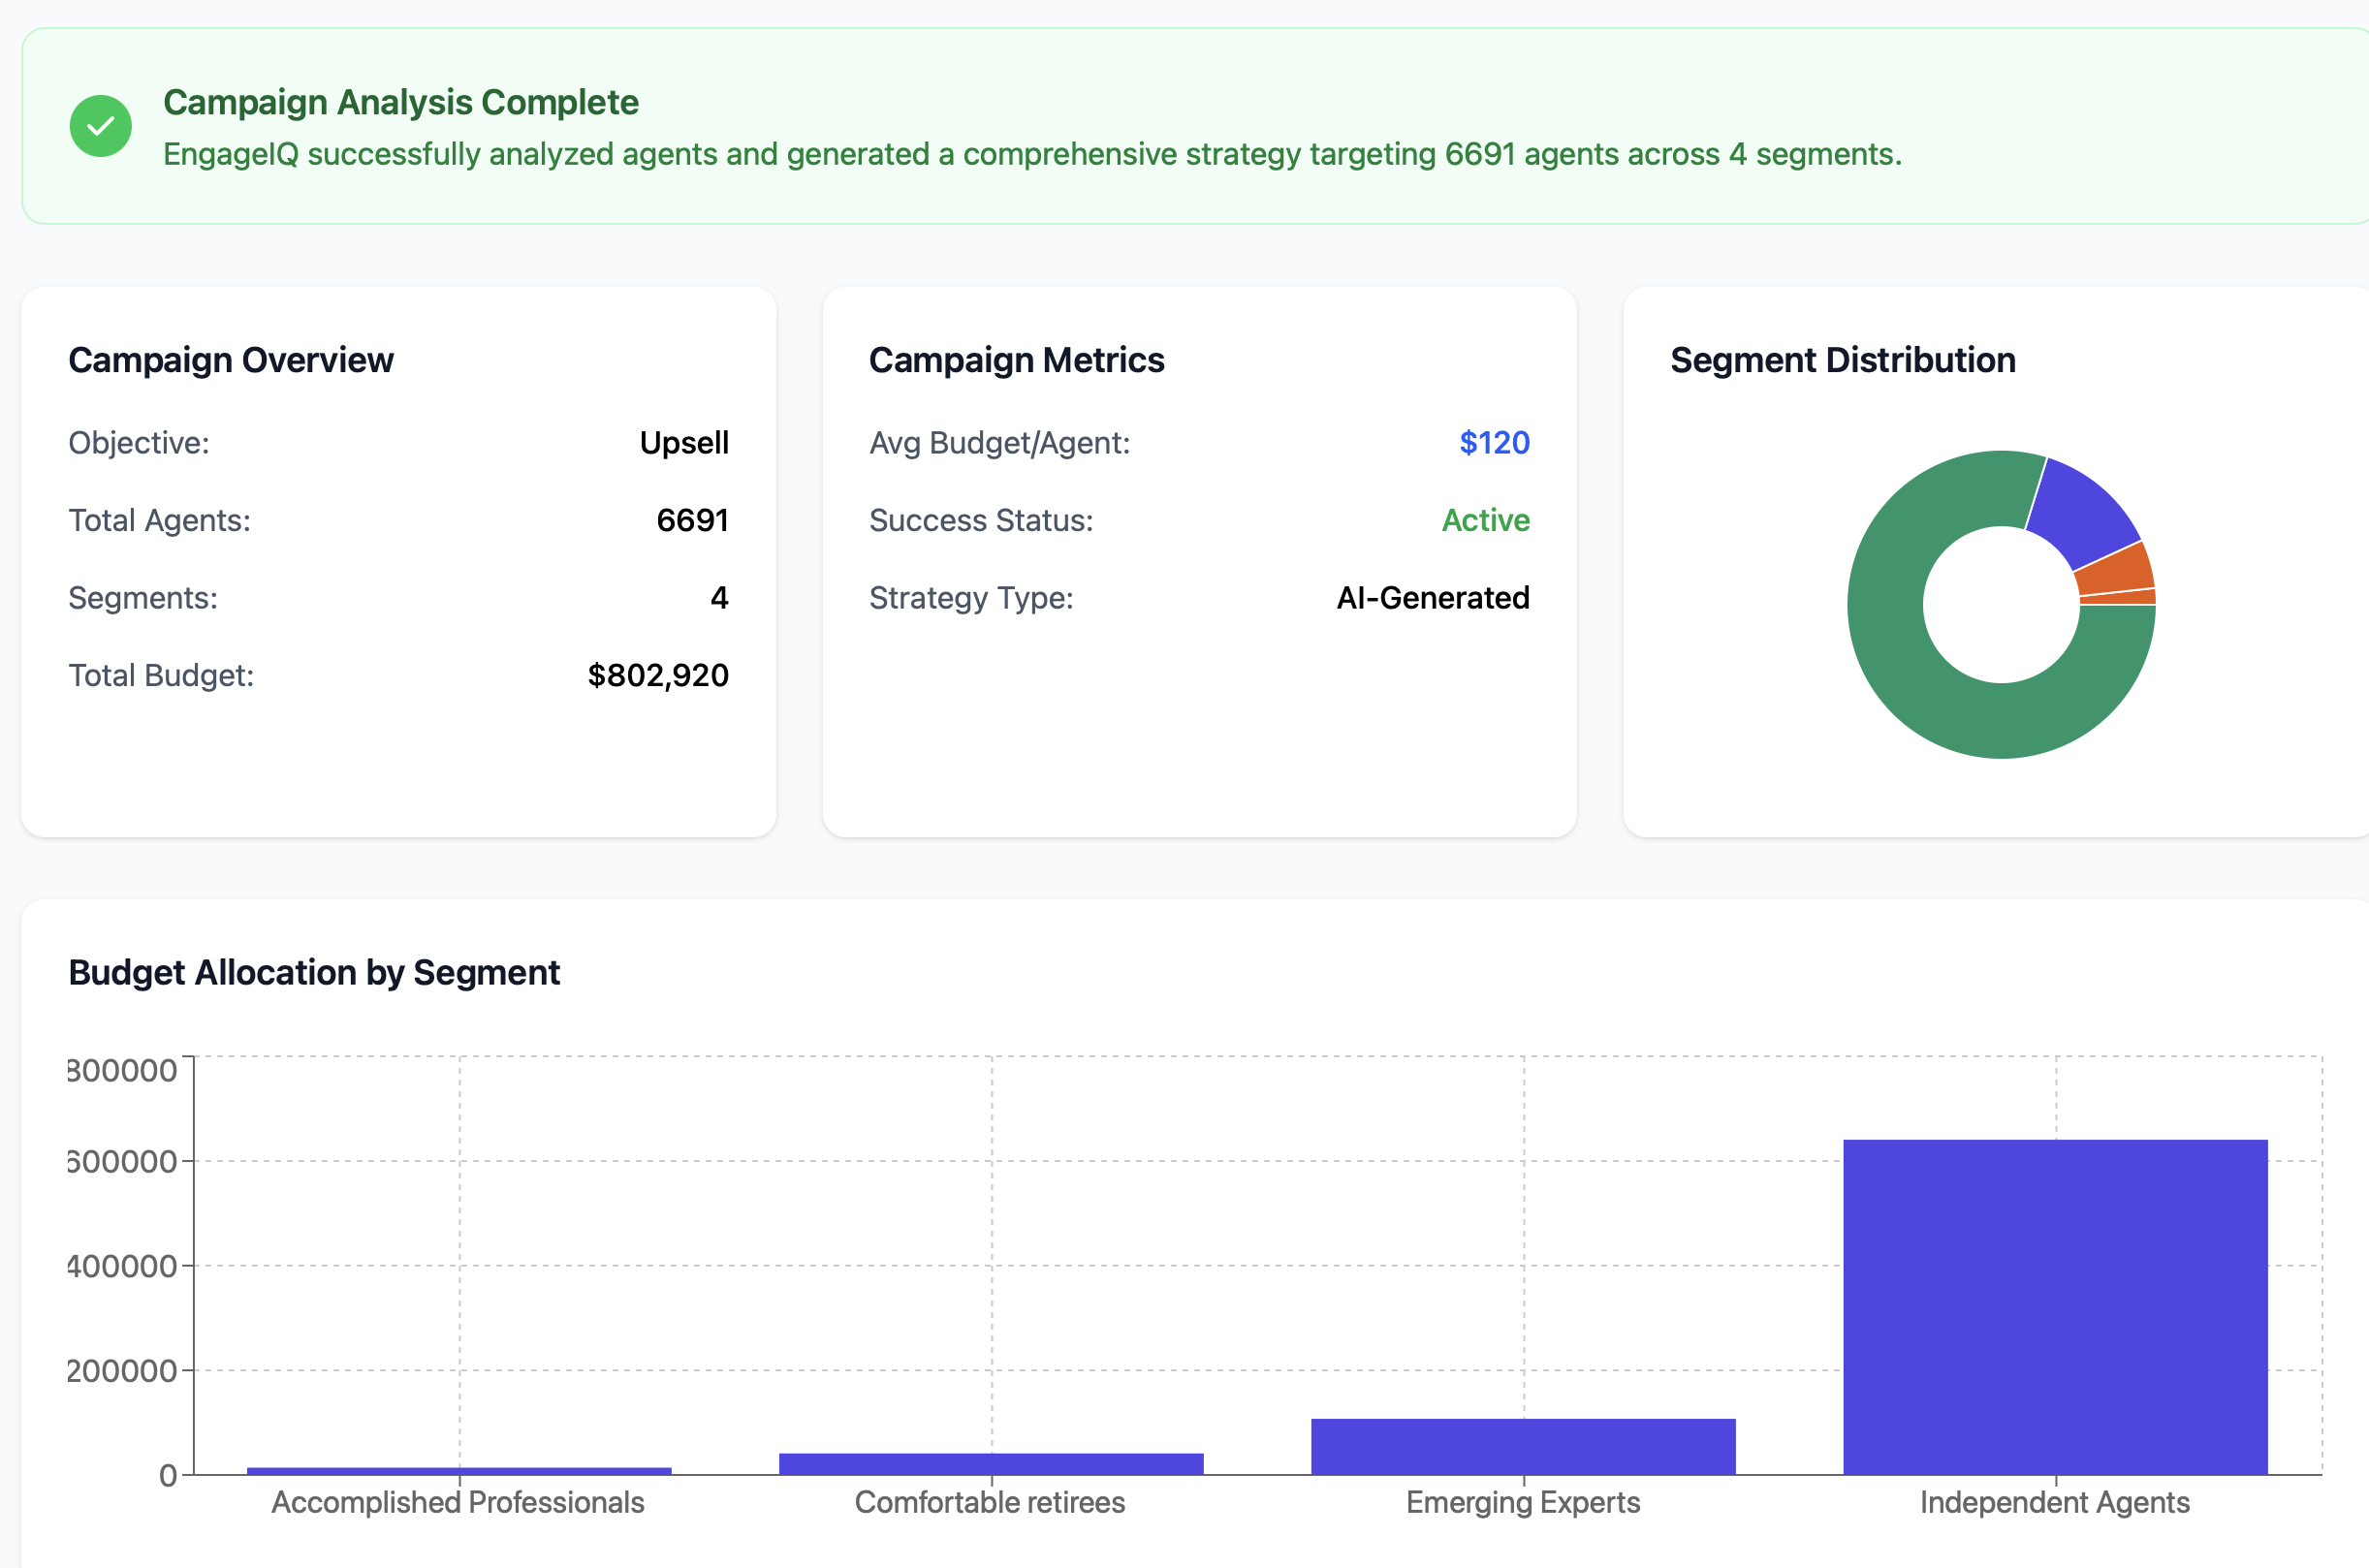Click the Total Budget $802,920 value
2369x1568 pixels.
click(657, 675)
